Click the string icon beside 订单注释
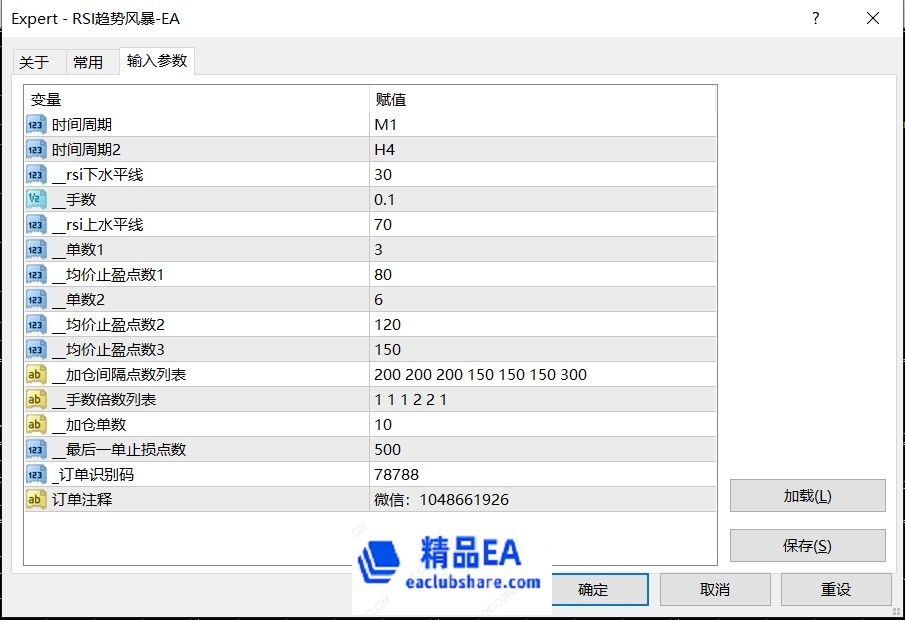 tap(36, 499)
